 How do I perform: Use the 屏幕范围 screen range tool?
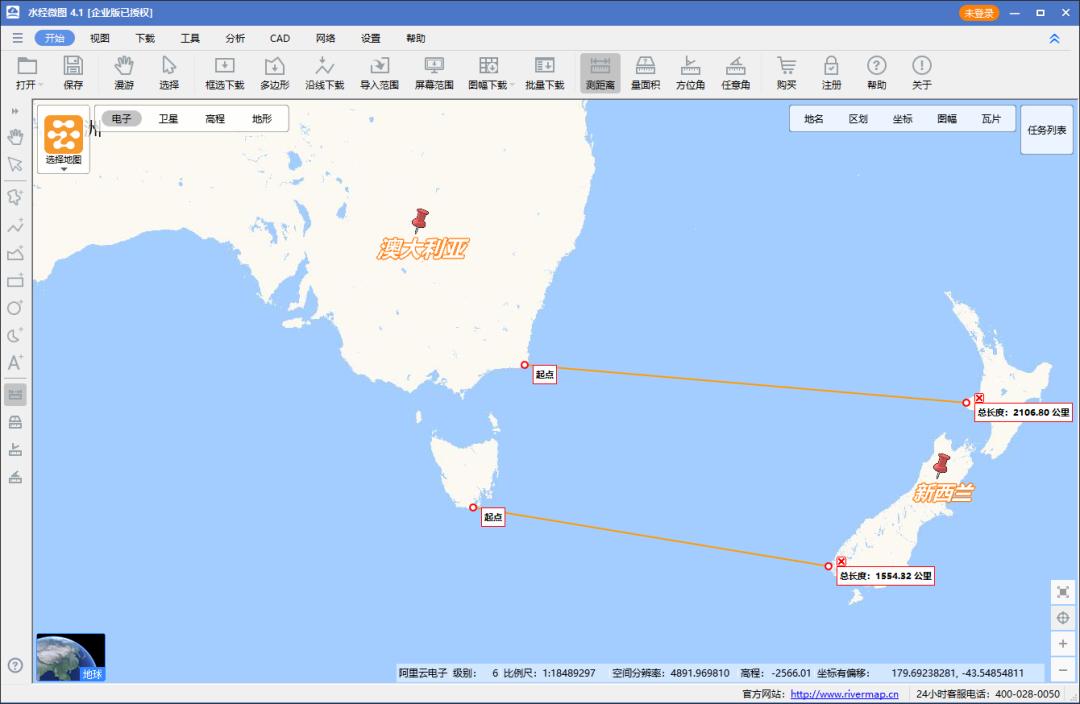pos(434,72)
